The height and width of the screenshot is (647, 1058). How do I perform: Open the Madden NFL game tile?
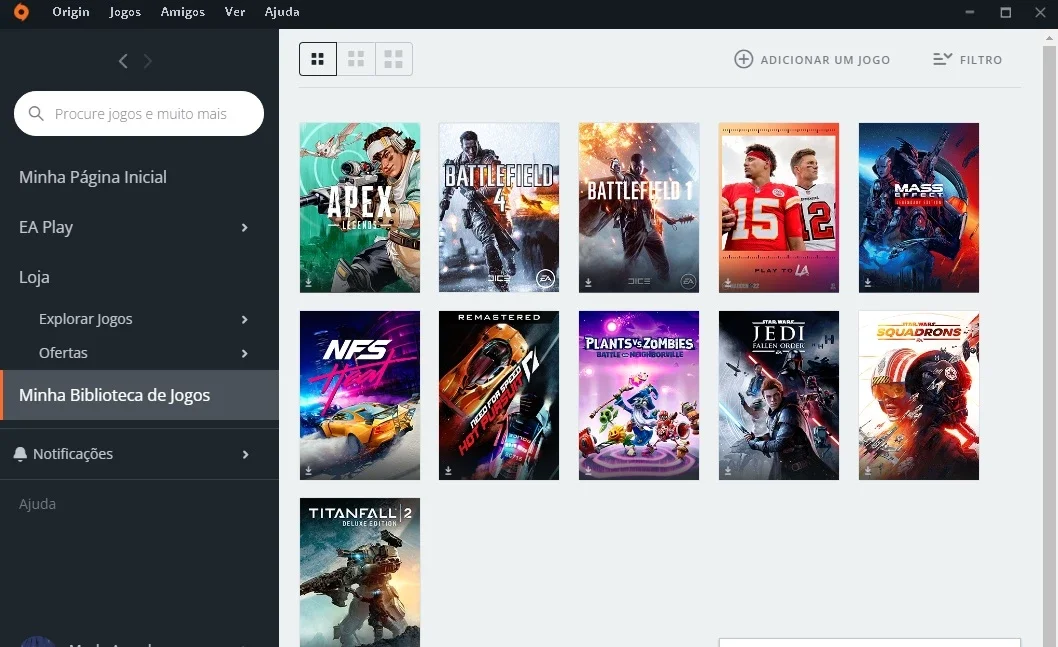[779, 208]
